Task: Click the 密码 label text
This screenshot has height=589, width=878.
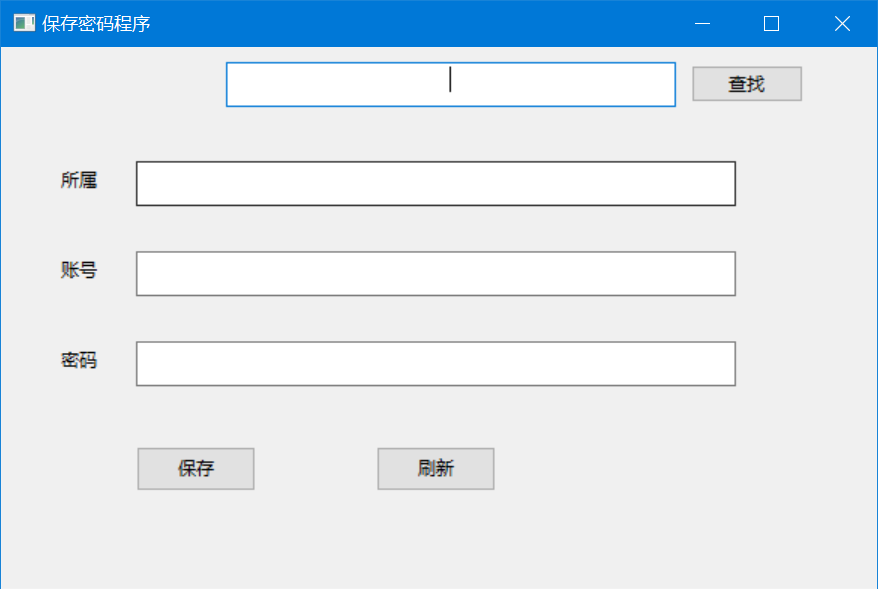Action: point(79,360)
